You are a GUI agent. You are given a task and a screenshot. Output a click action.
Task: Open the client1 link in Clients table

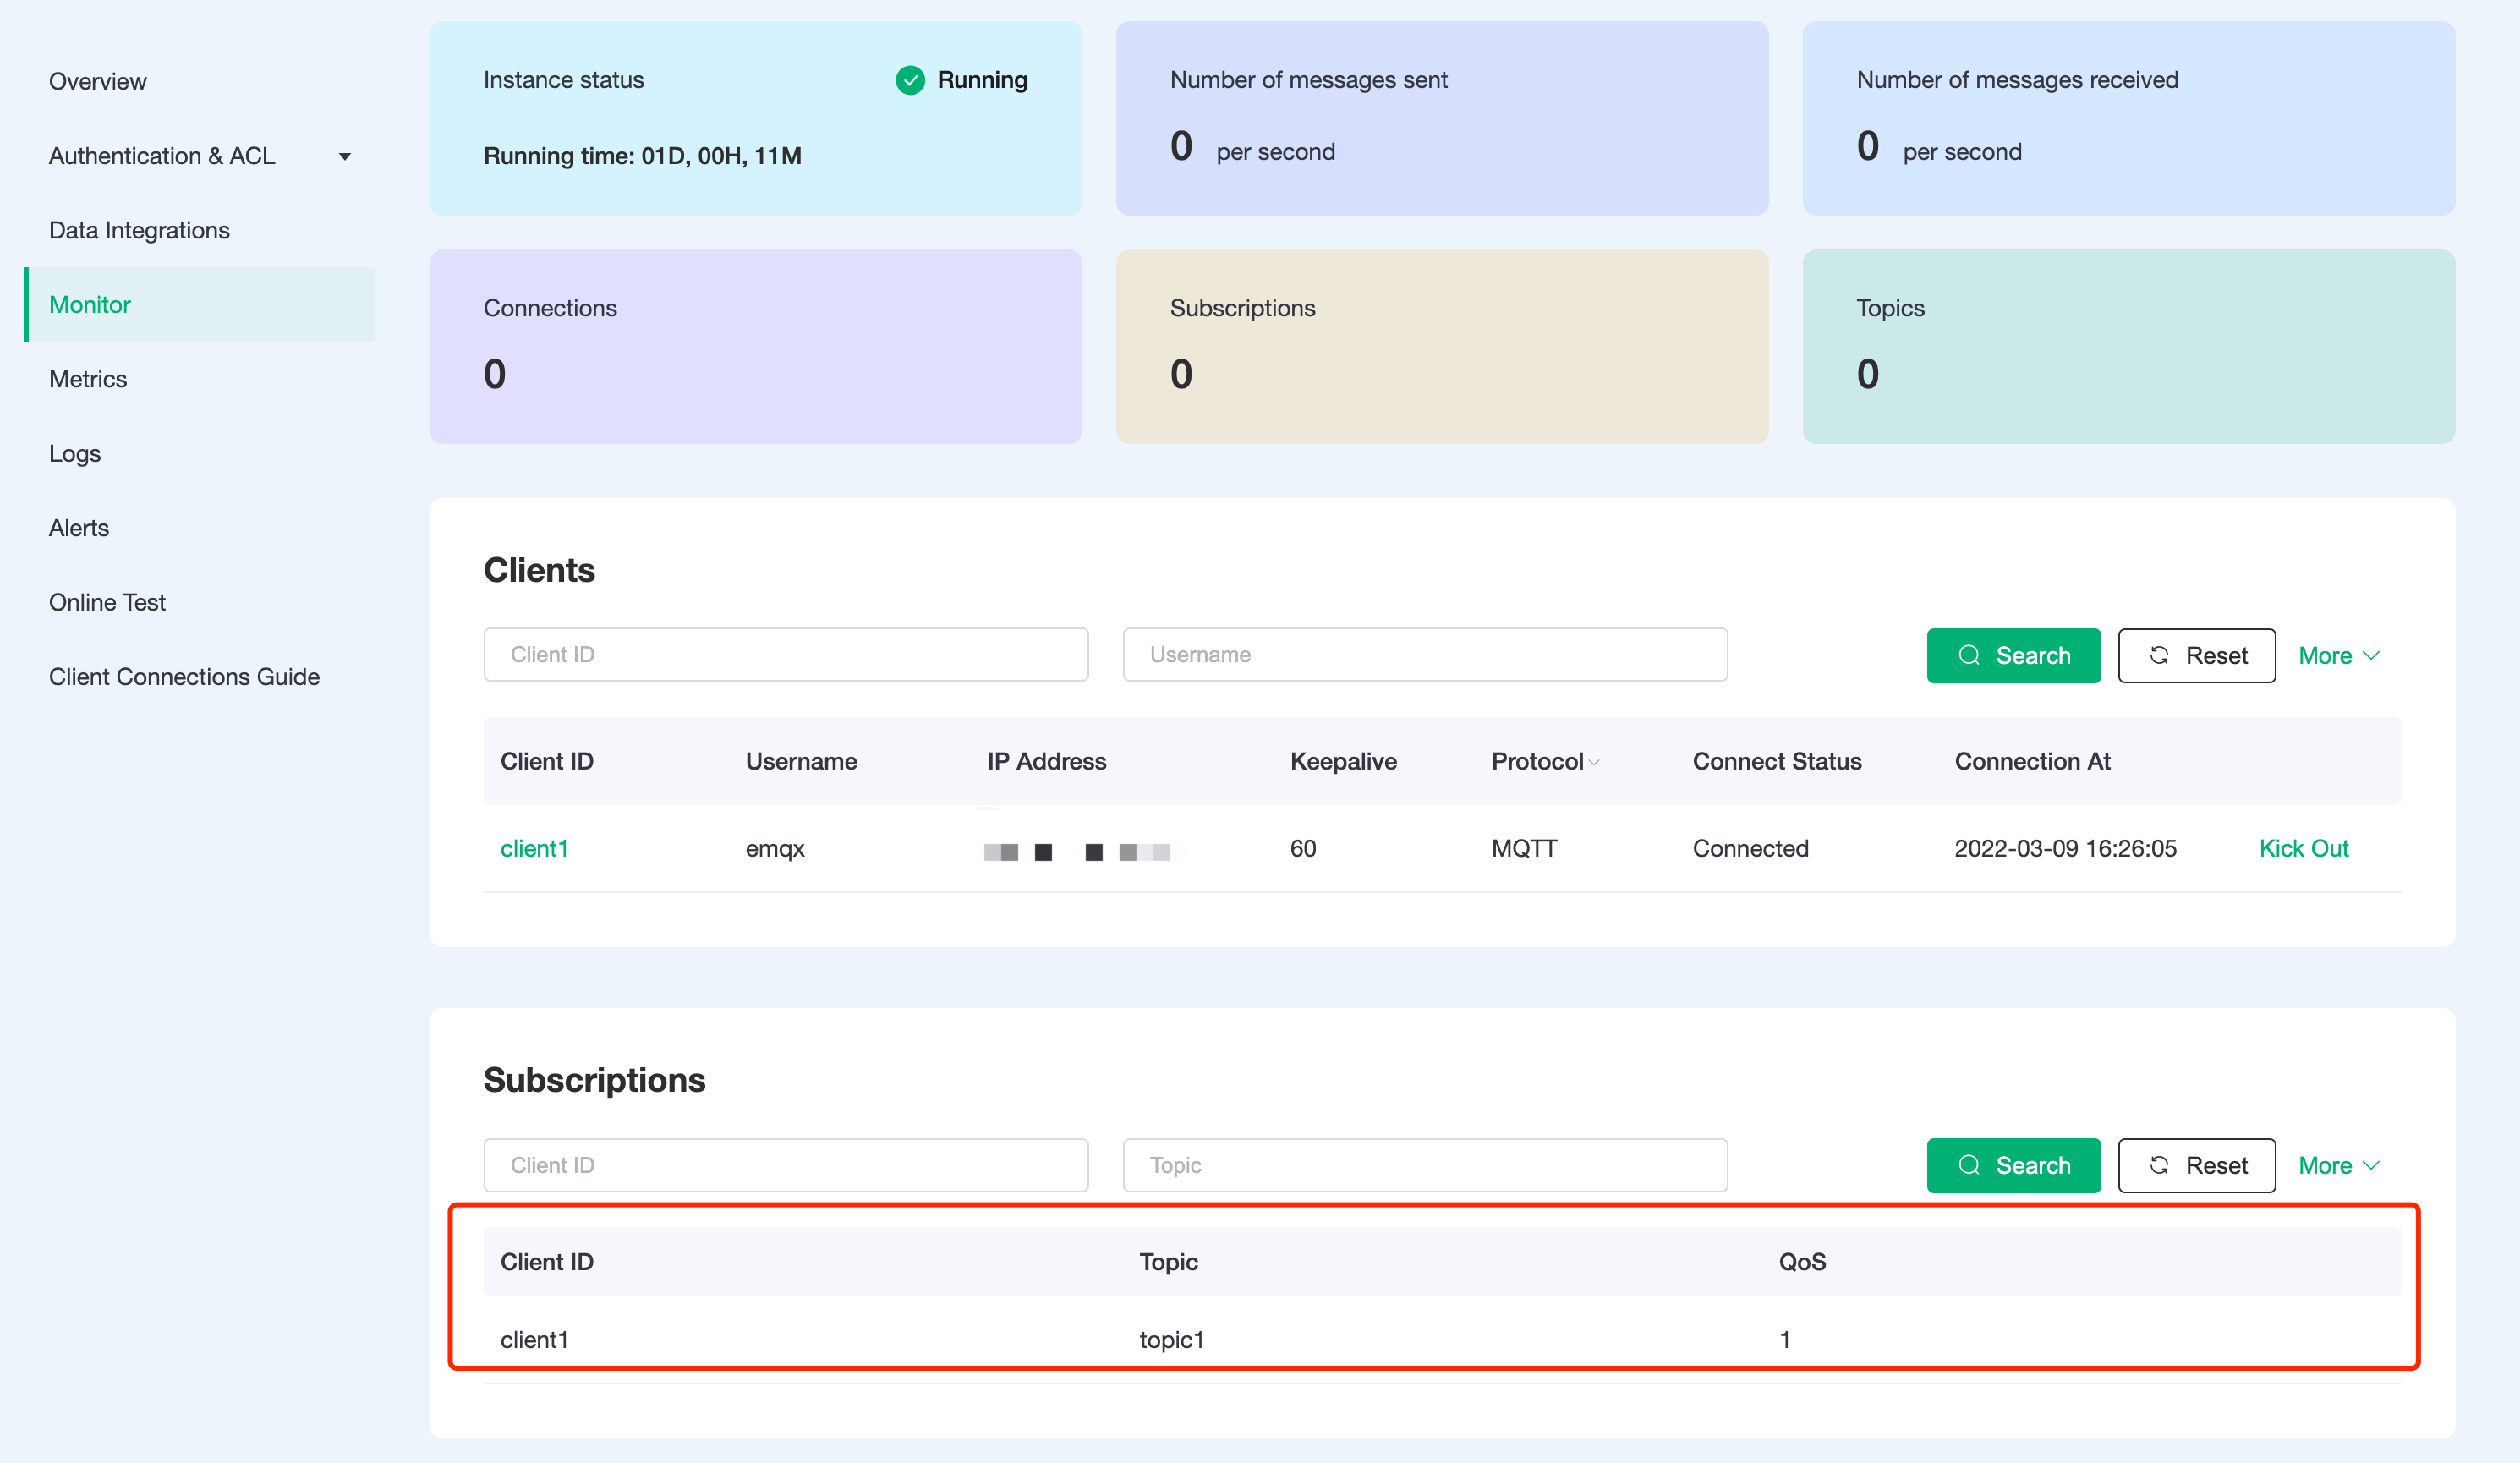(x=534, y=848)
